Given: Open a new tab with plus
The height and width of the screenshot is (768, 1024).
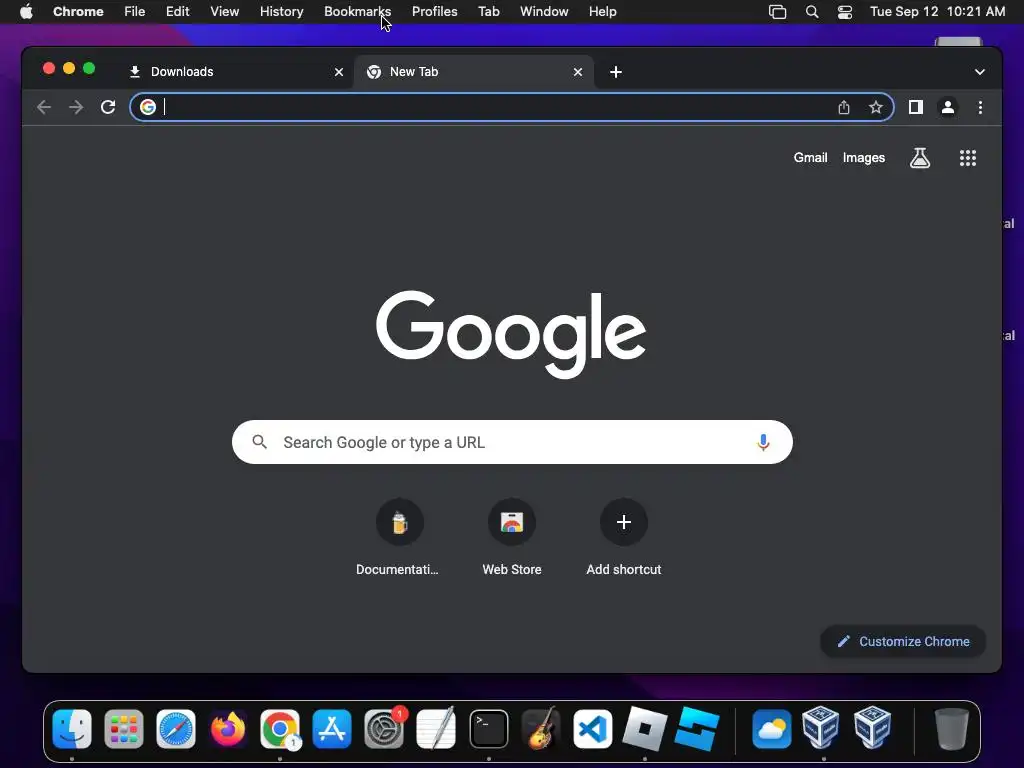Looking at the screenshot, I should tap(616, 72).
